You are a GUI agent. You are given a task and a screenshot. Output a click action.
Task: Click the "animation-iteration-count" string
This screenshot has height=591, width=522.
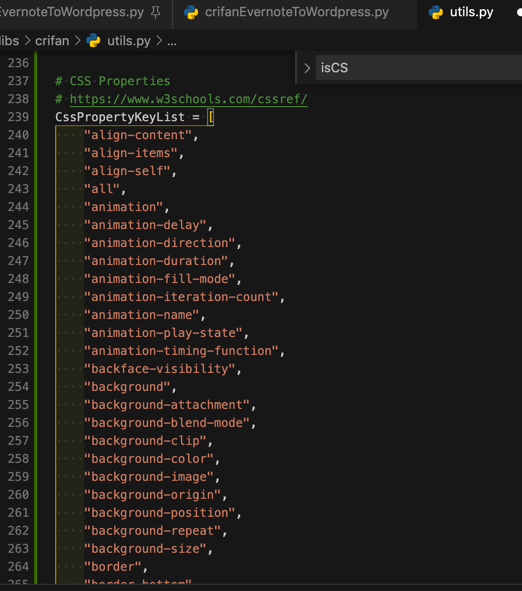pyautogui.click(x=181, y=297)
